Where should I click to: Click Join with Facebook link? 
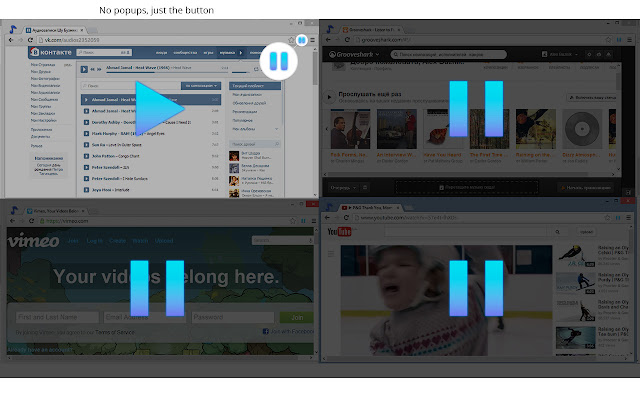(288, 331)
